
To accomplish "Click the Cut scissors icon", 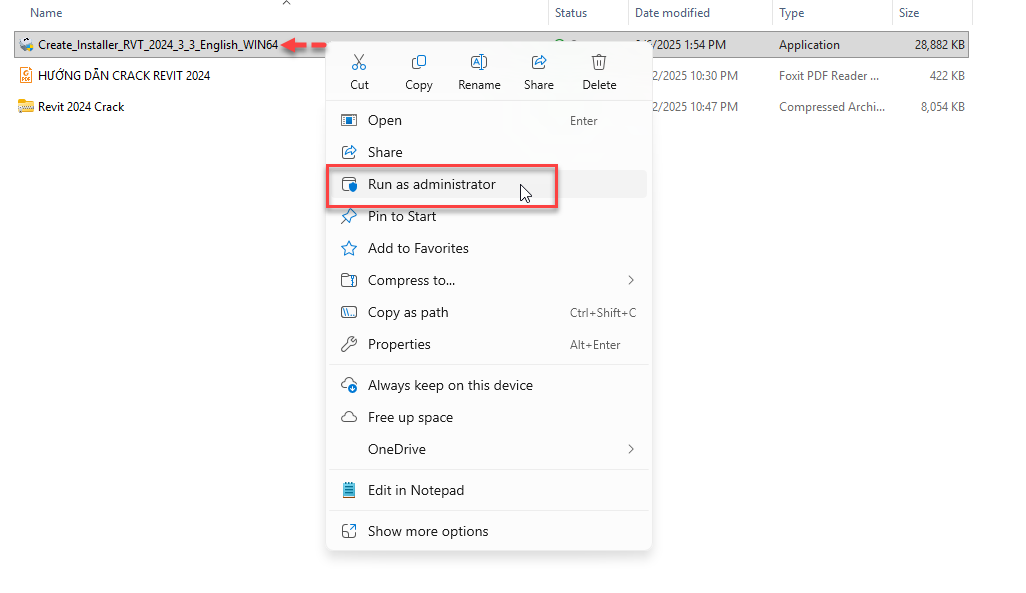I will pyautogui.click(x=359, y=63).
